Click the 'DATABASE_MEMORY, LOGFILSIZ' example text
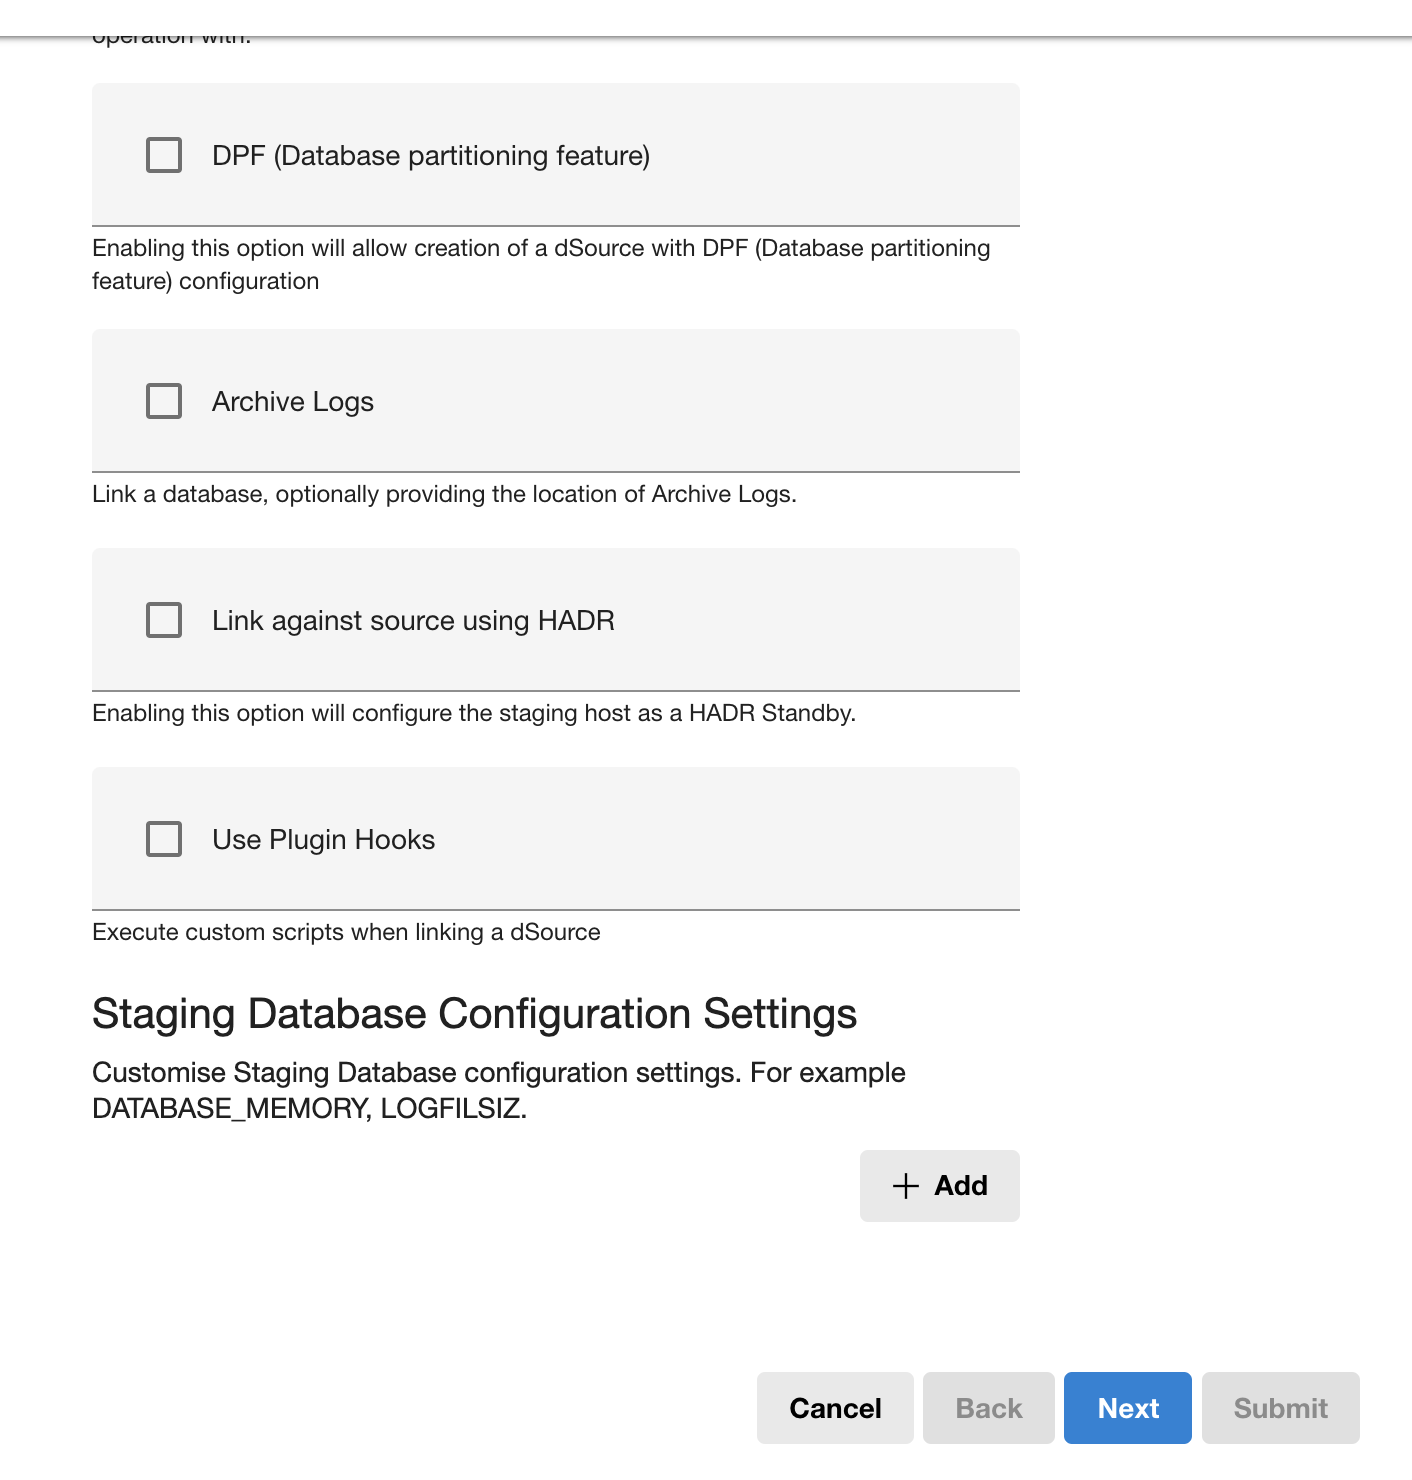 click(x=309, y=1108)
